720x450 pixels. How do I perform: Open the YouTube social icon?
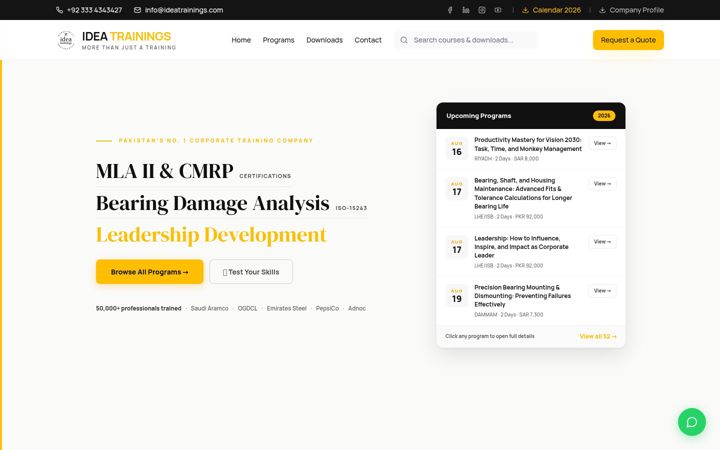click(498, 10)
